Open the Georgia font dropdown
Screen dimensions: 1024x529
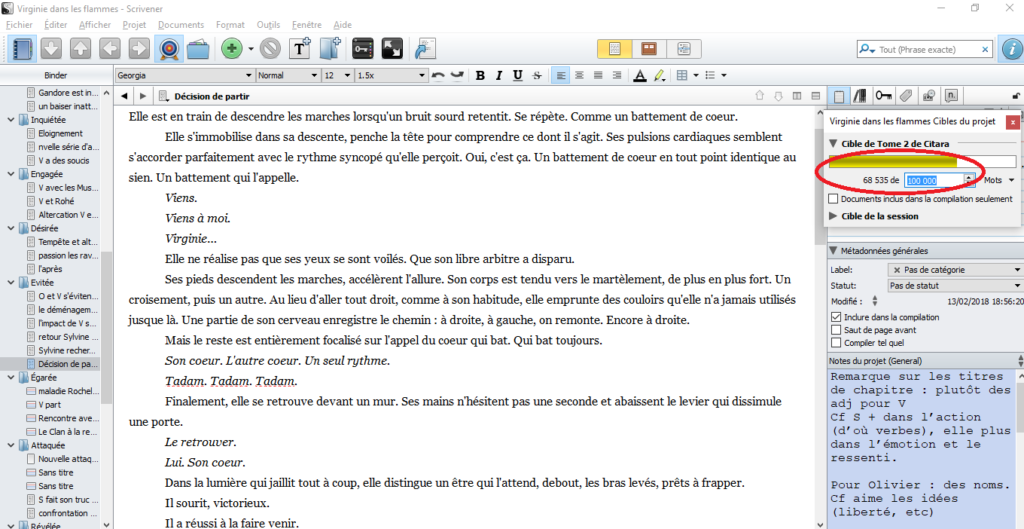tap(184, 76)
